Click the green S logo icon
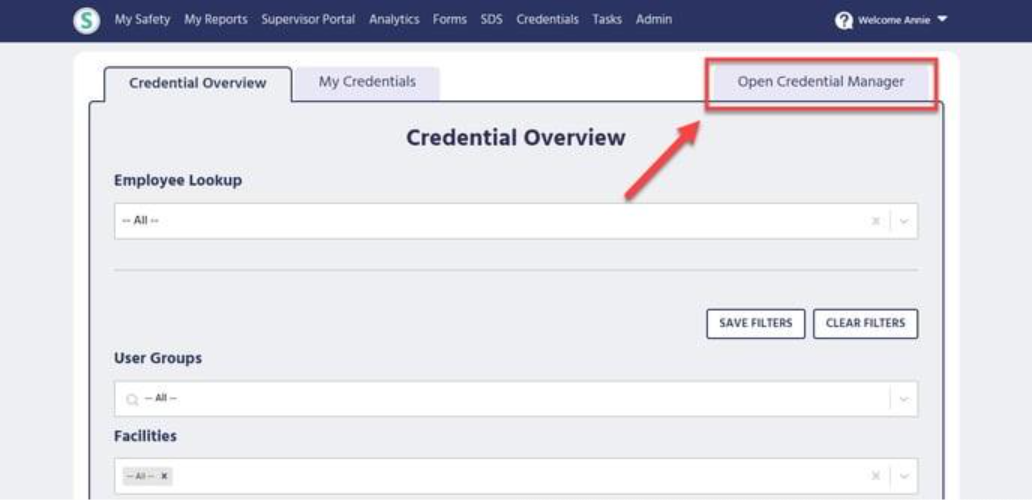Image resolution: width=1032 pixels, height=501 pixels. coord(86,20)
